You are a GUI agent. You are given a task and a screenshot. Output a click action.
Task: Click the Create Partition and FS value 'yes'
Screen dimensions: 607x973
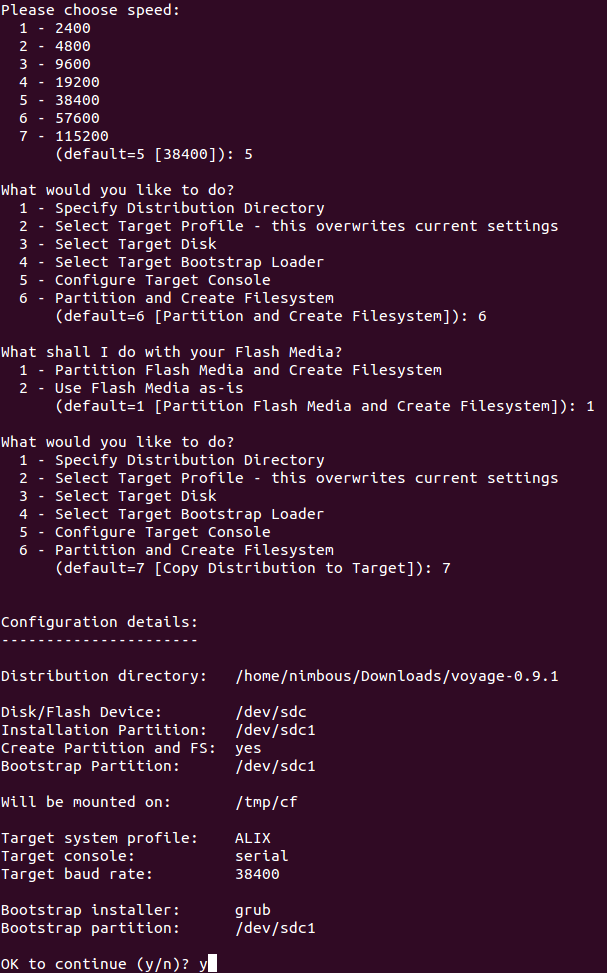[x=248, y=748]
